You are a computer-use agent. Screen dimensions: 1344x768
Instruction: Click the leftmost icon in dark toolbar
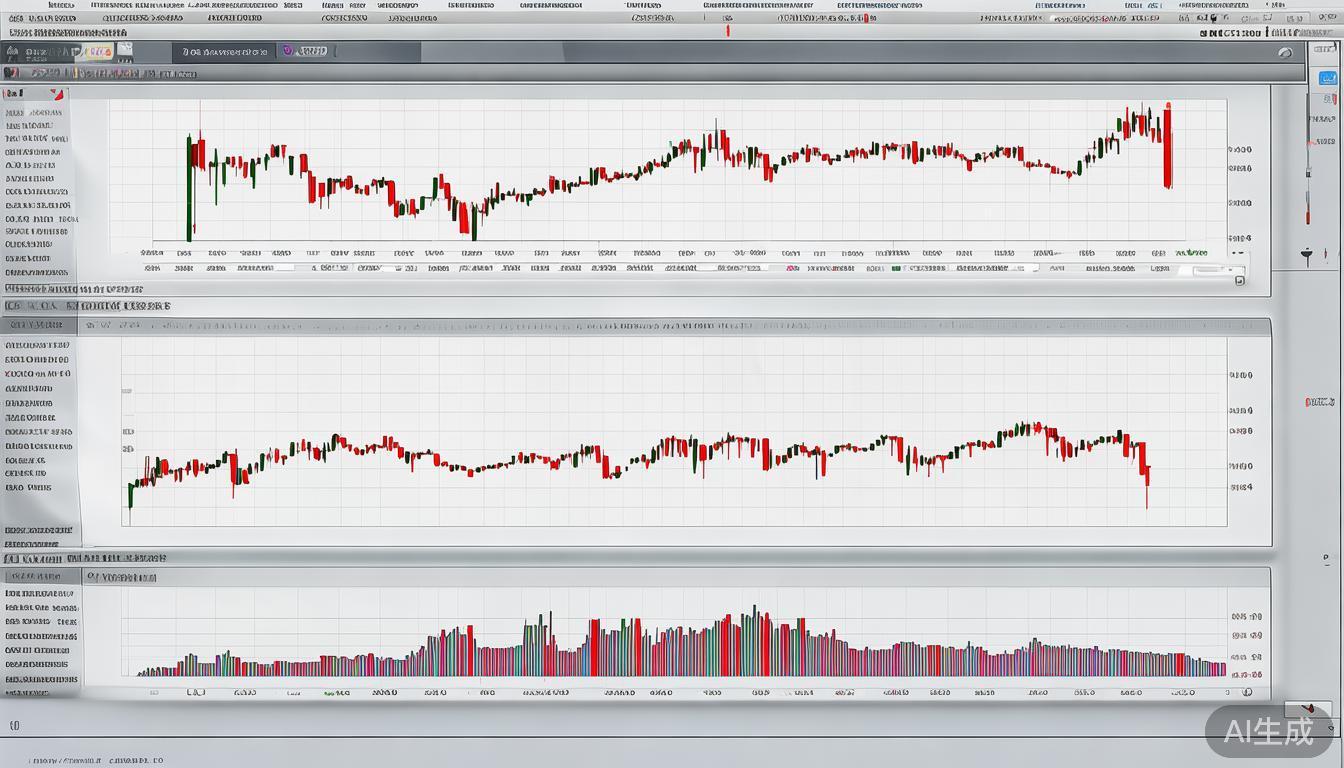13,51
